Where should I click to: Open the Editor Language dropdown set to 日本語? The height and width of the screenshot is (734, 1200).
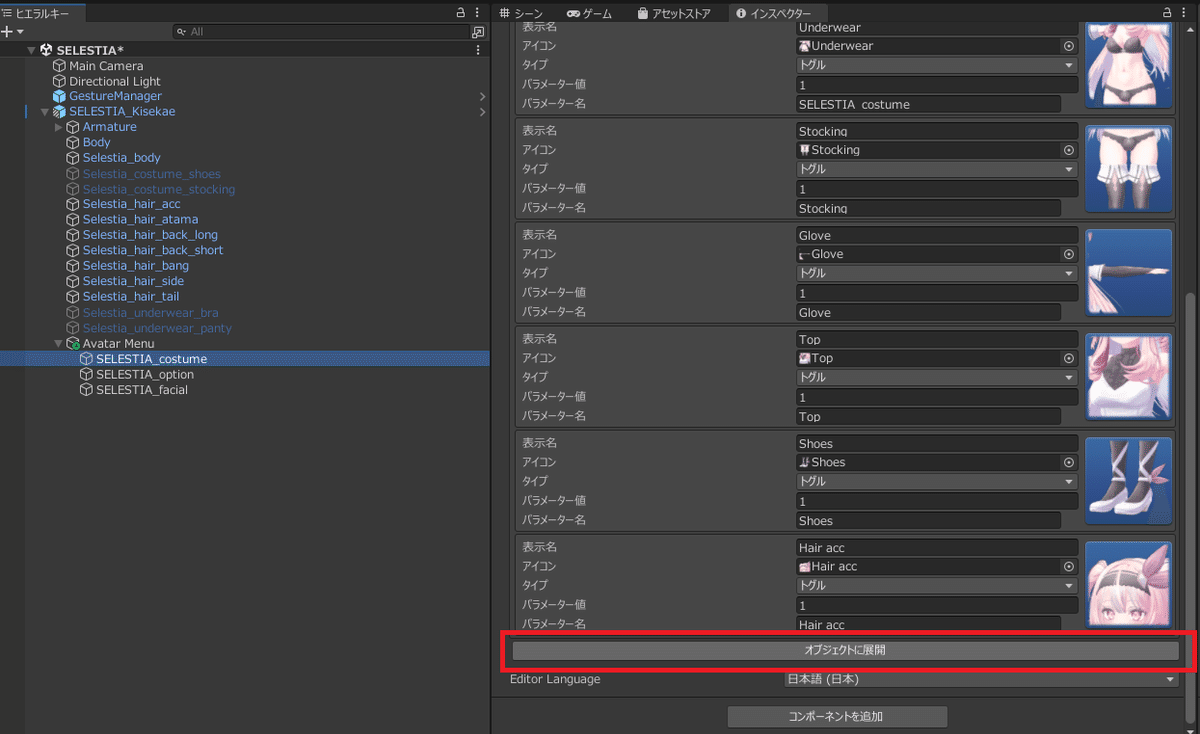pos(980,678)
